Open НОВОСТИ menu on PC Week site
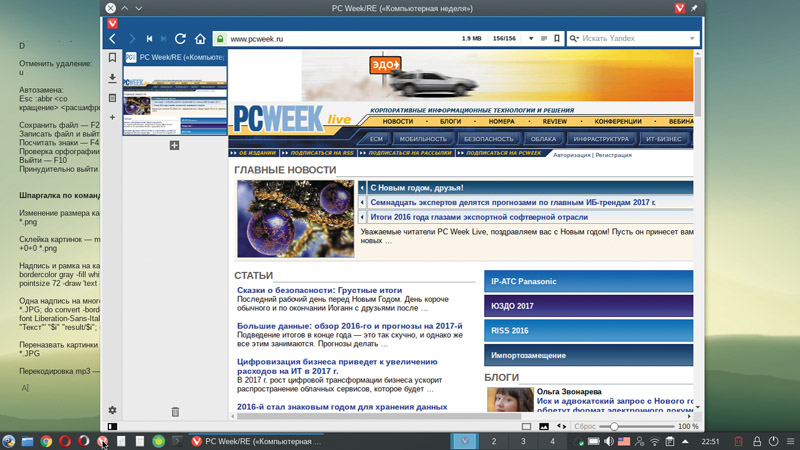Image resolution: width=800 pixels, height=450 pixels. click(397, 121)
